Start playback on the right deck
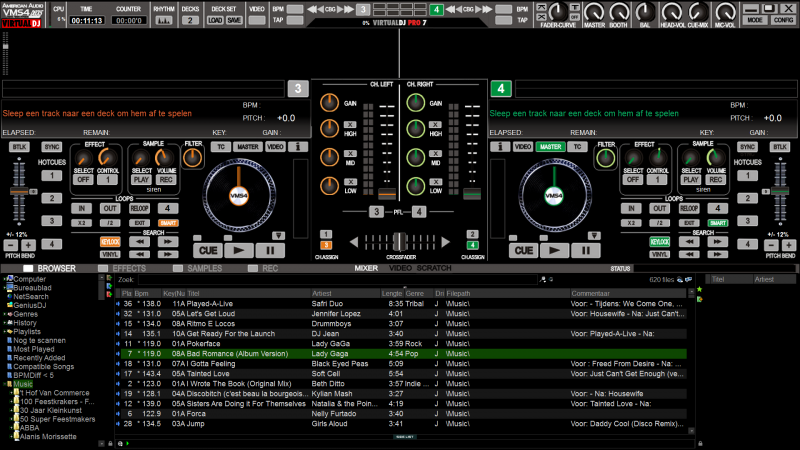Image resolution: width=800 pixels, height=450 pixels. click(554, 251)
